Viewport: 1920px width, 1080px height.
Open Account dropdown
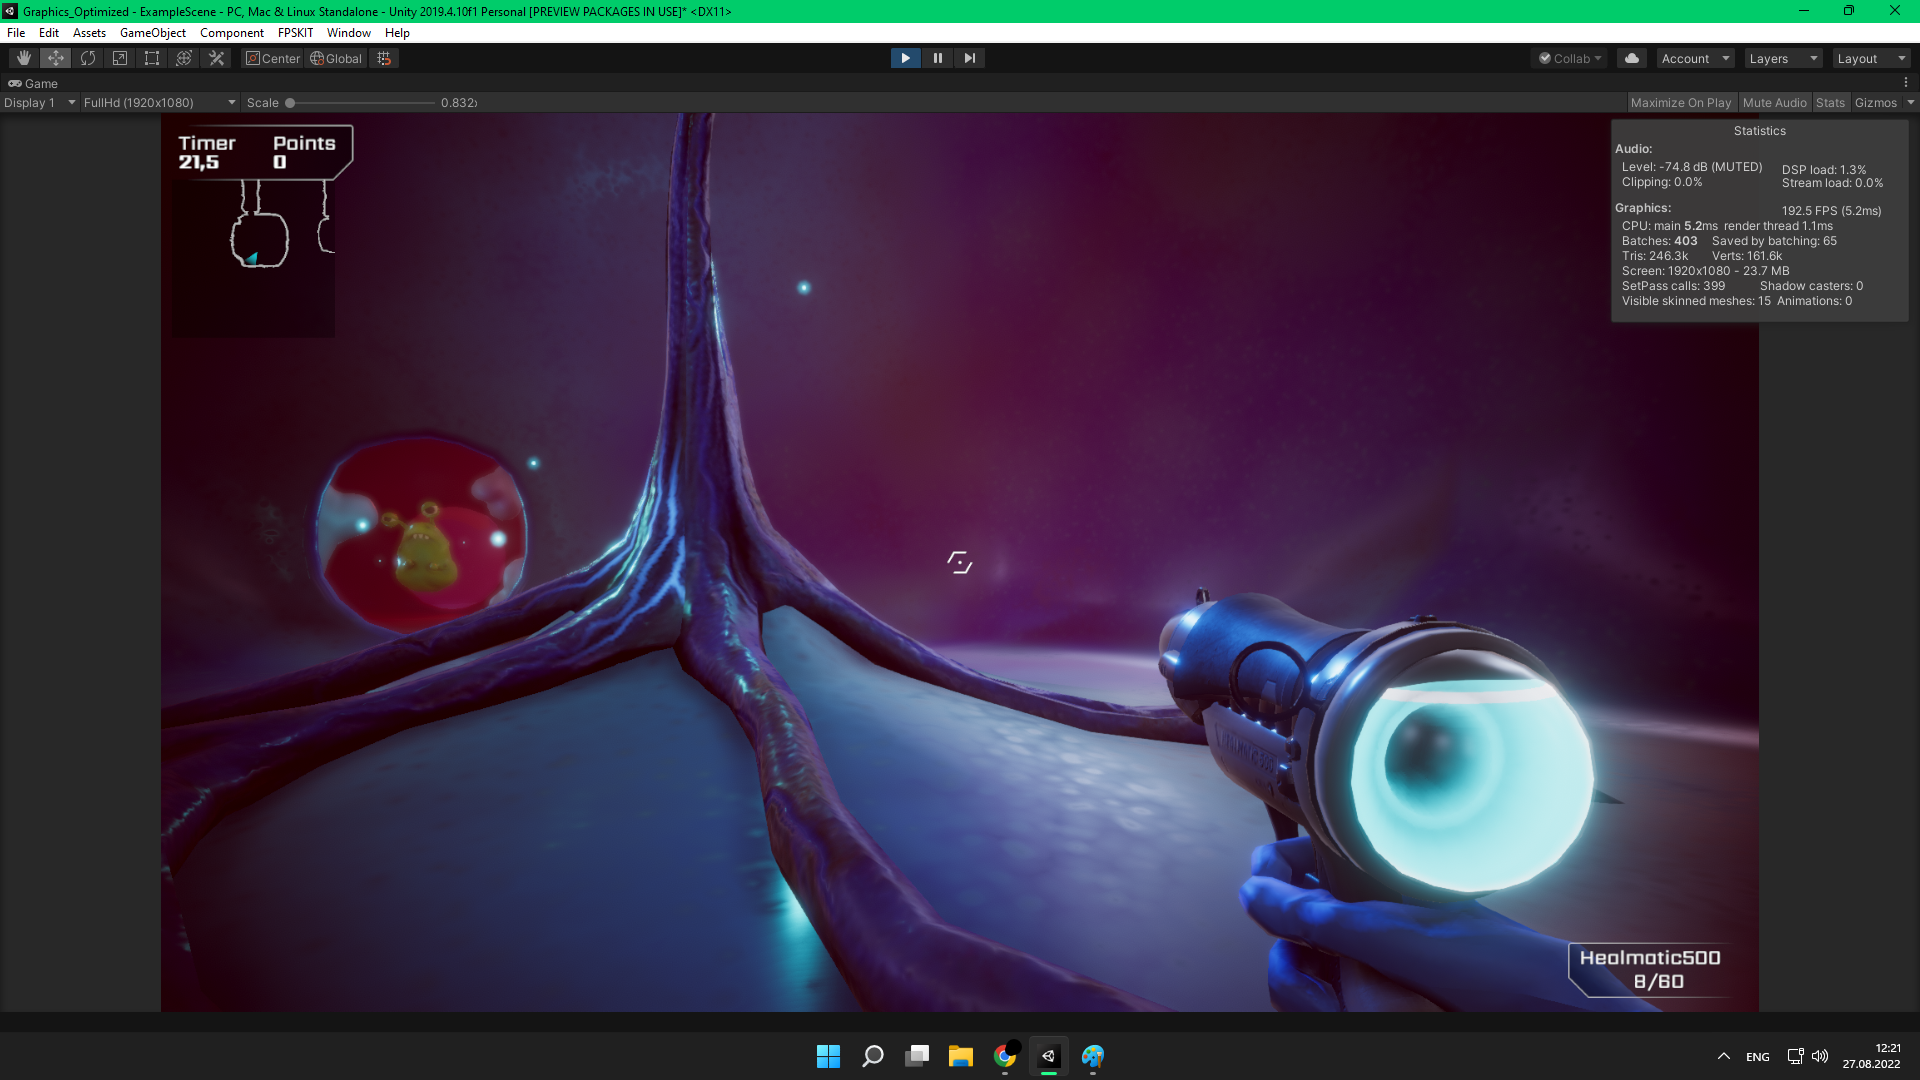[1695, 58]
